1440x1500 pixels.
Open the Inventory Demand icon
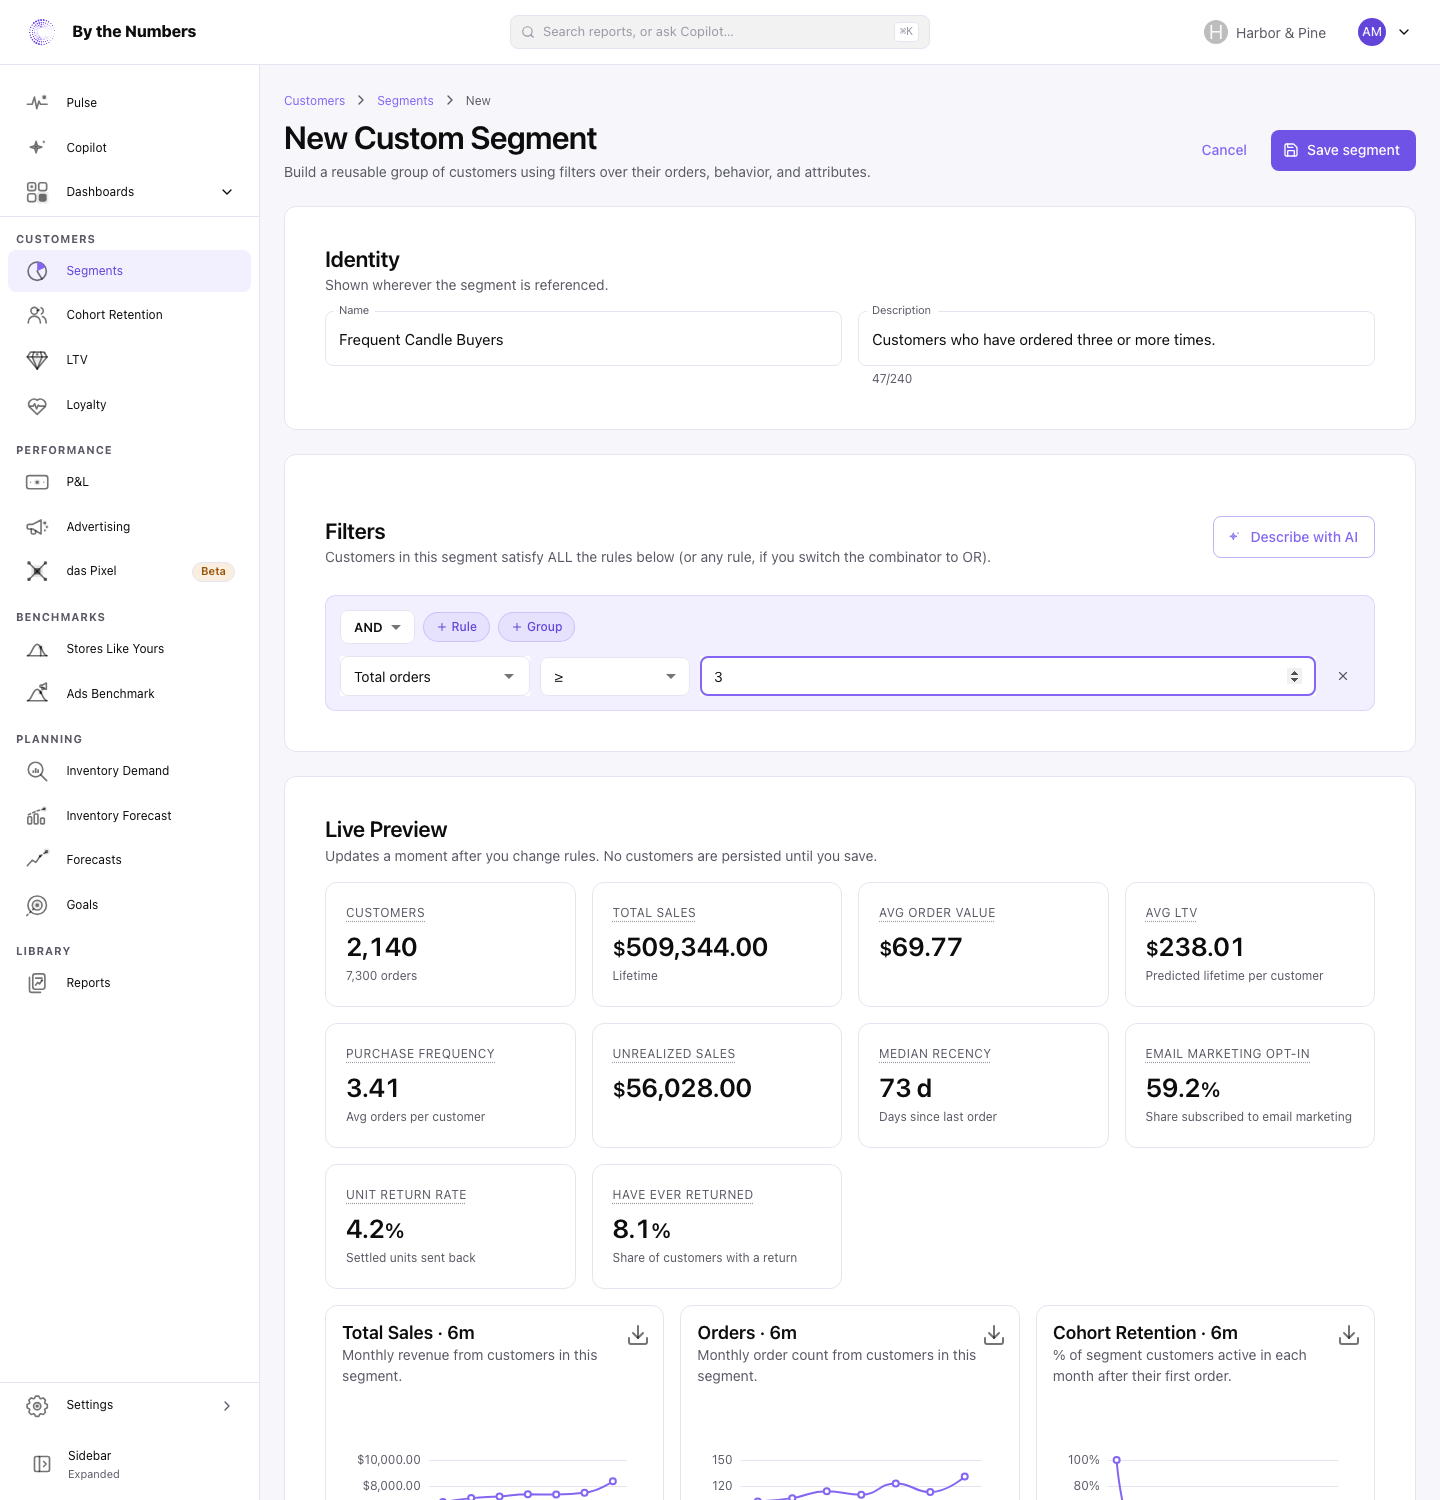[x=37, y=771]
